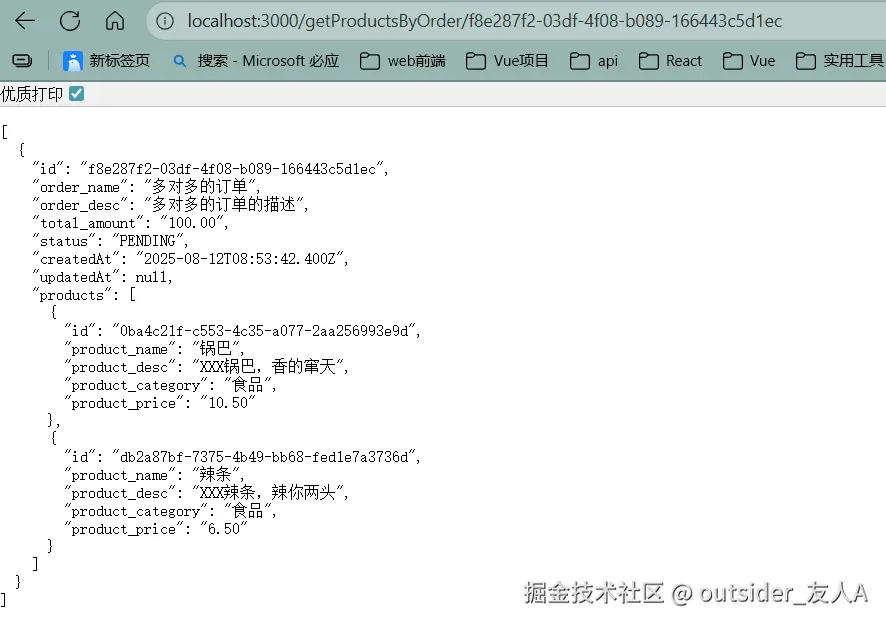Refresh the current page

click(68, 20)
